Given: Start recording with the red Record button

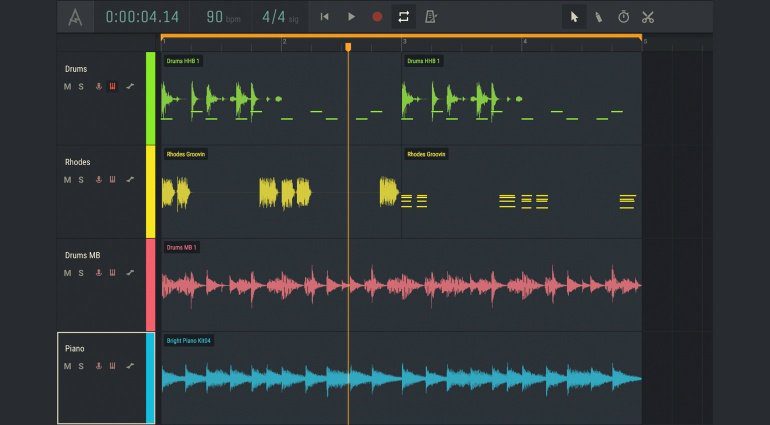Looking at the screenshot, I should coord(377,17).
